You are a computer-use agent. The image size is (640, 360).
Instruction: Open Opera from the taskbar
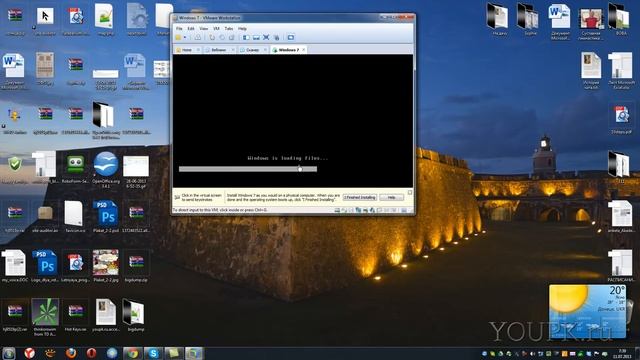[91, 353]
